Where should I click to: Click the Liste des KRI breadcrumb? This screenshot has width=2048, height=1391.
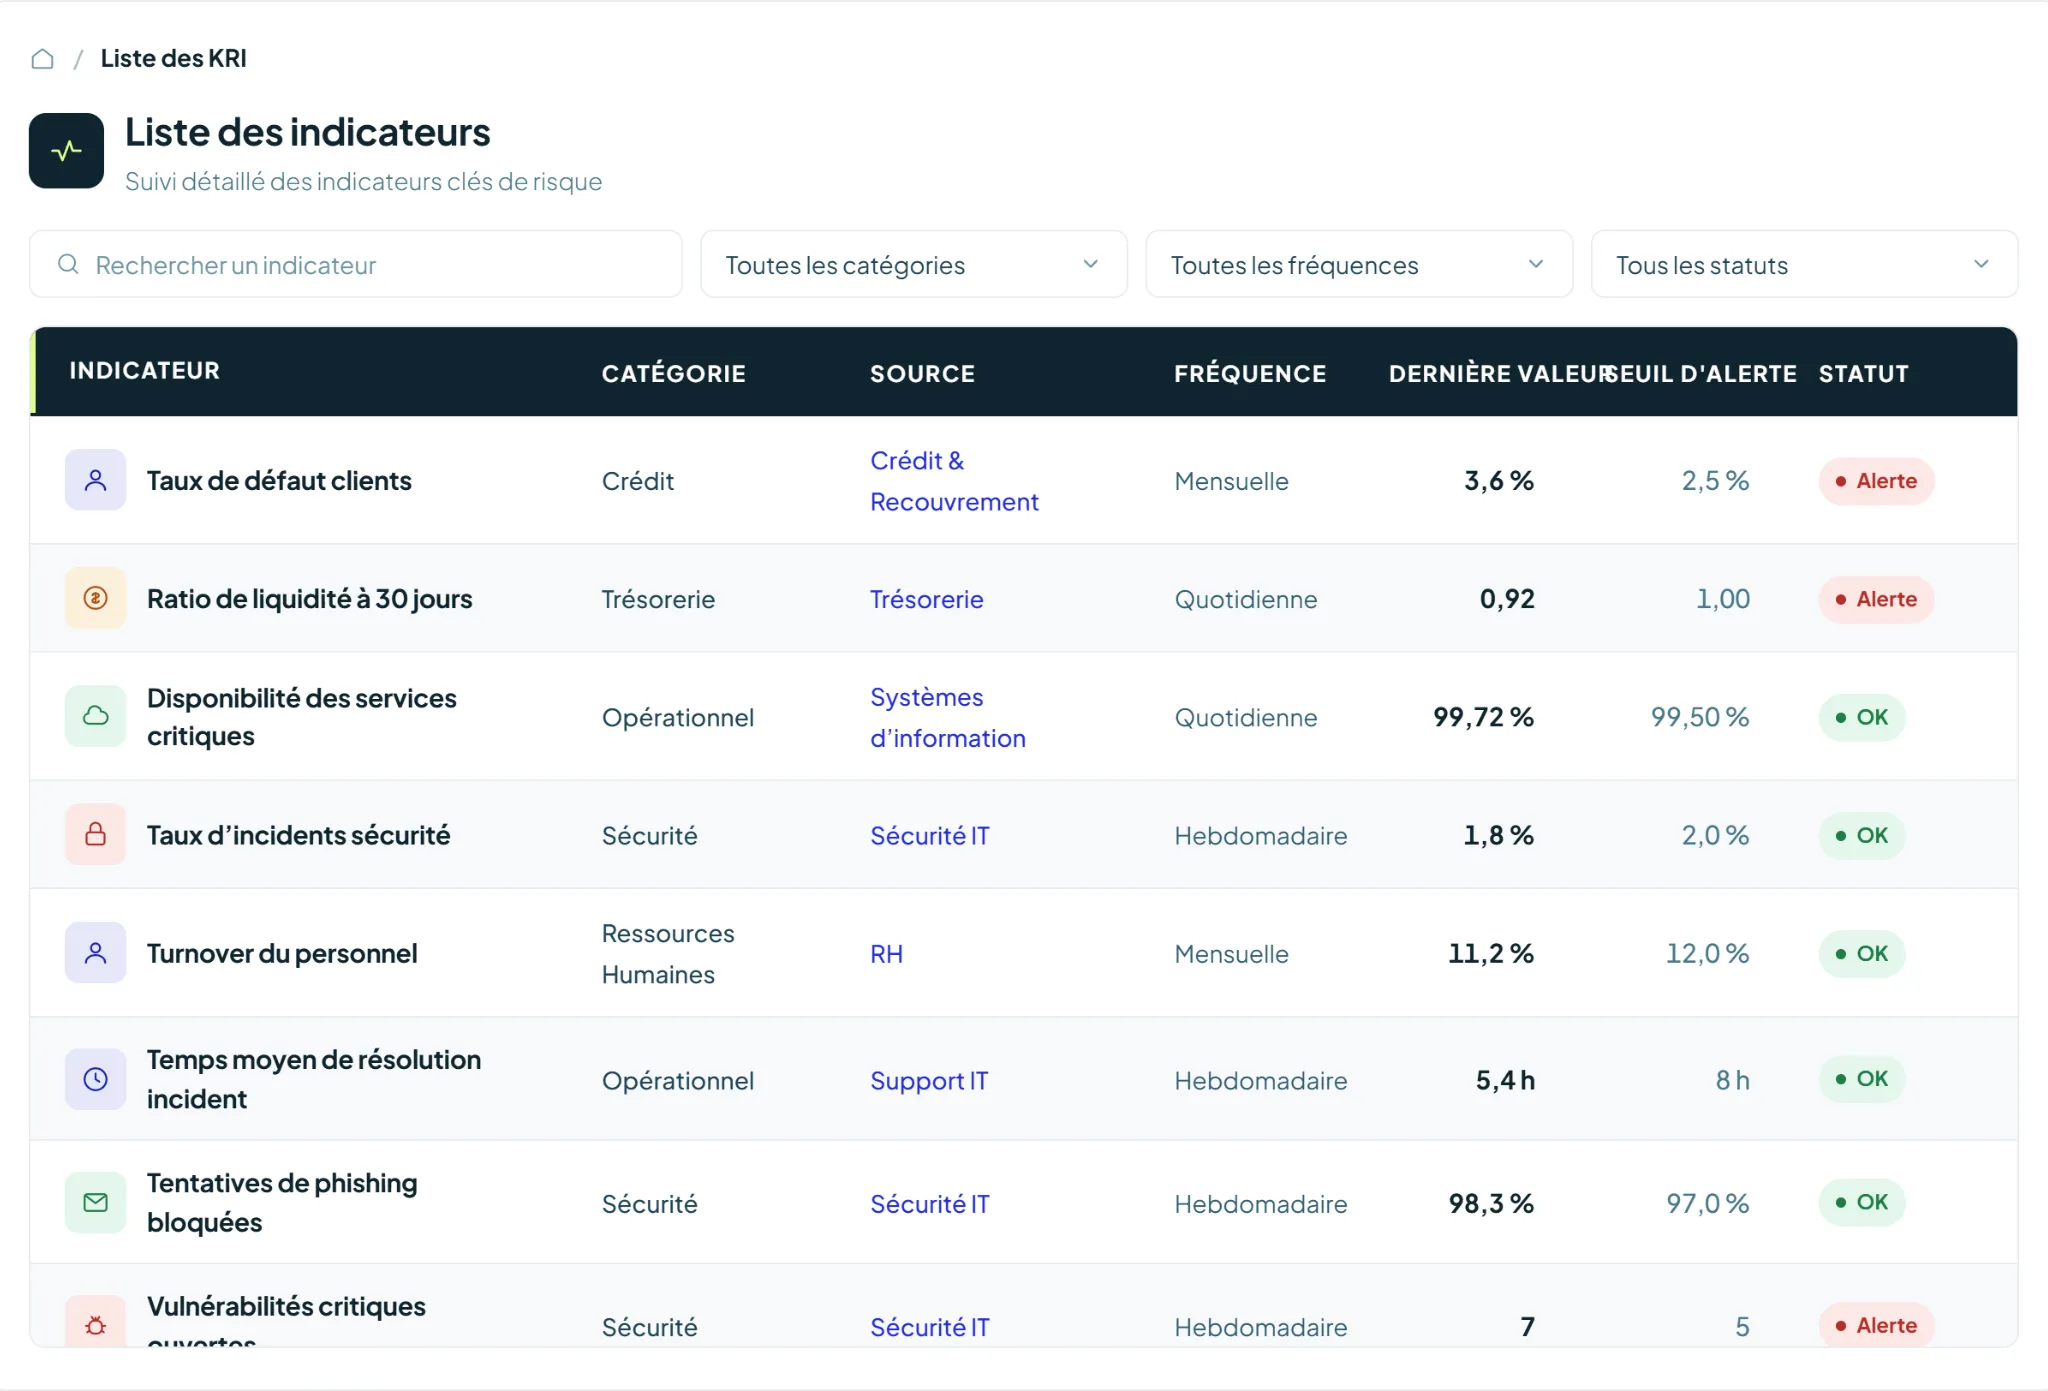(x=173, y=59)
